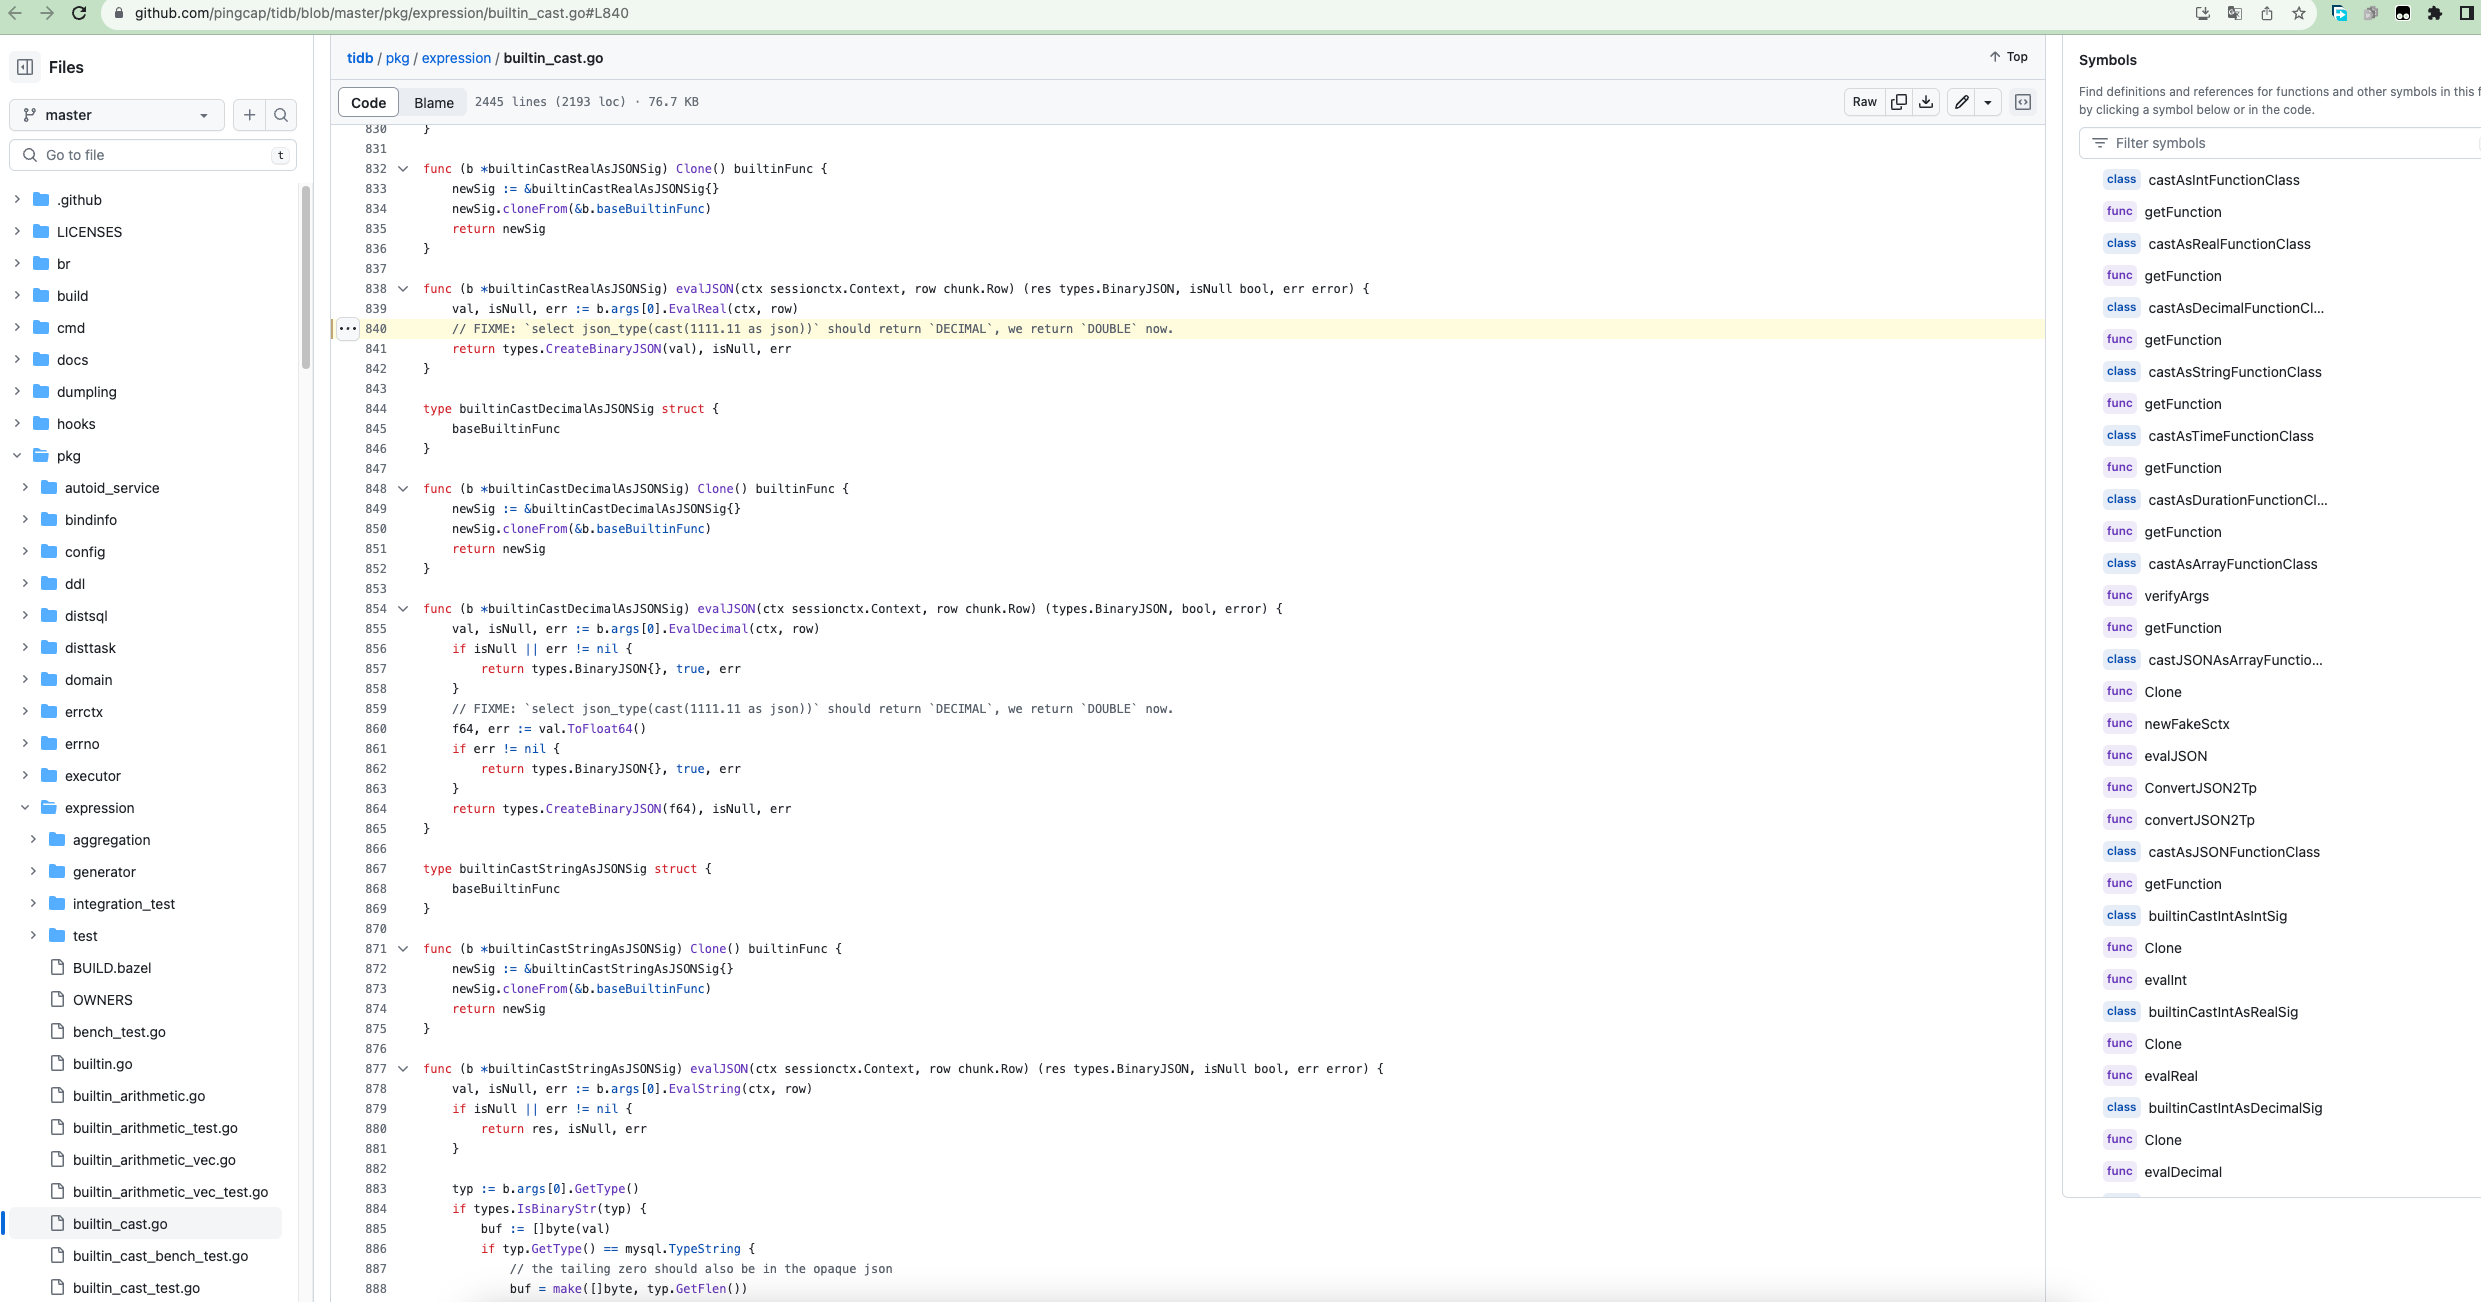Click the add file plus icon

click(x=249, y=115)
